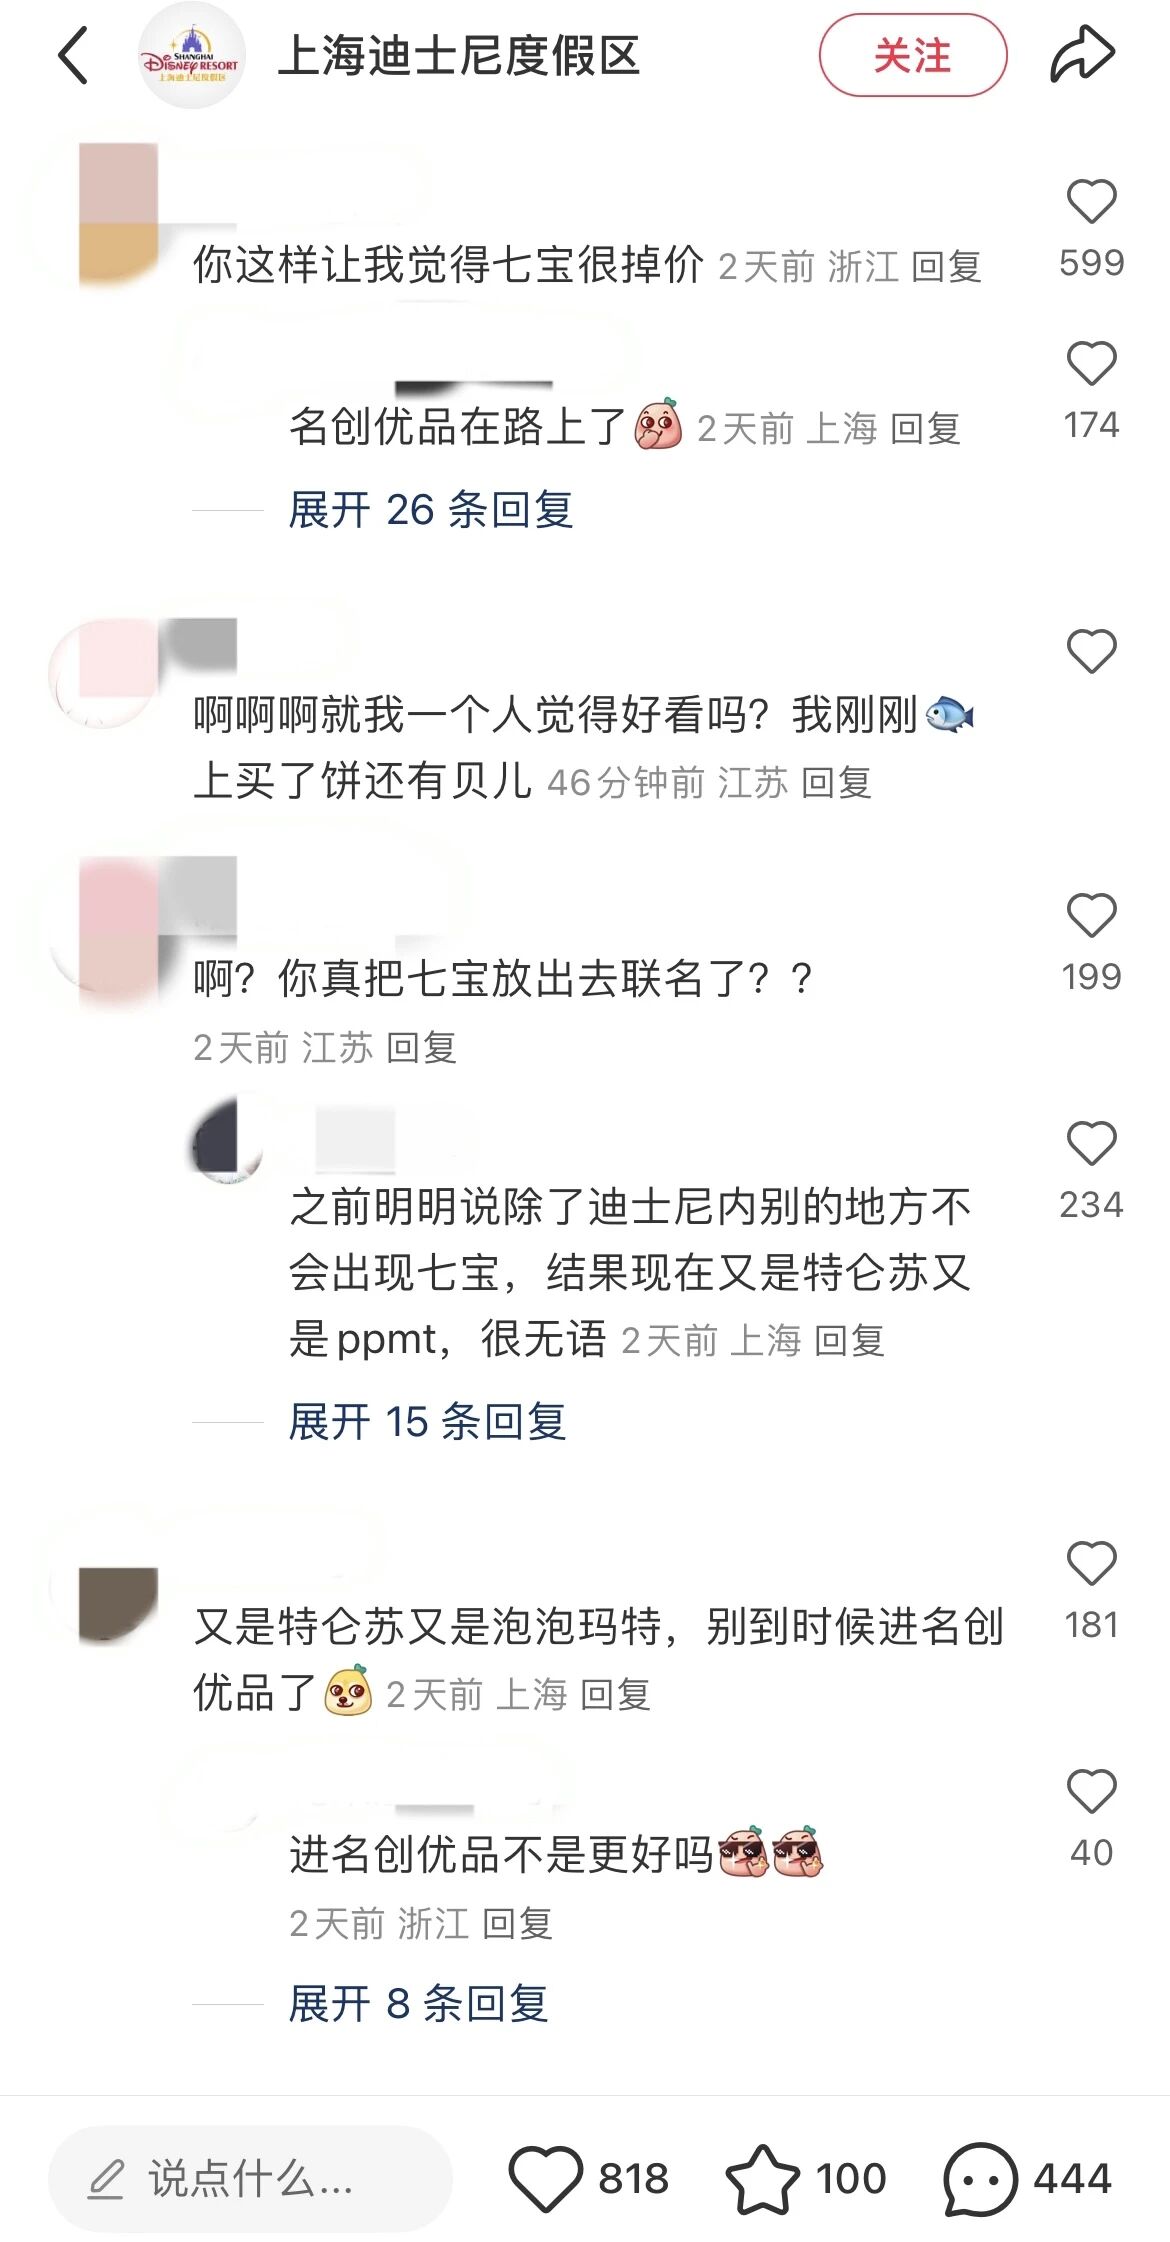Like the reply with 40 likes

point(1091,1791)
